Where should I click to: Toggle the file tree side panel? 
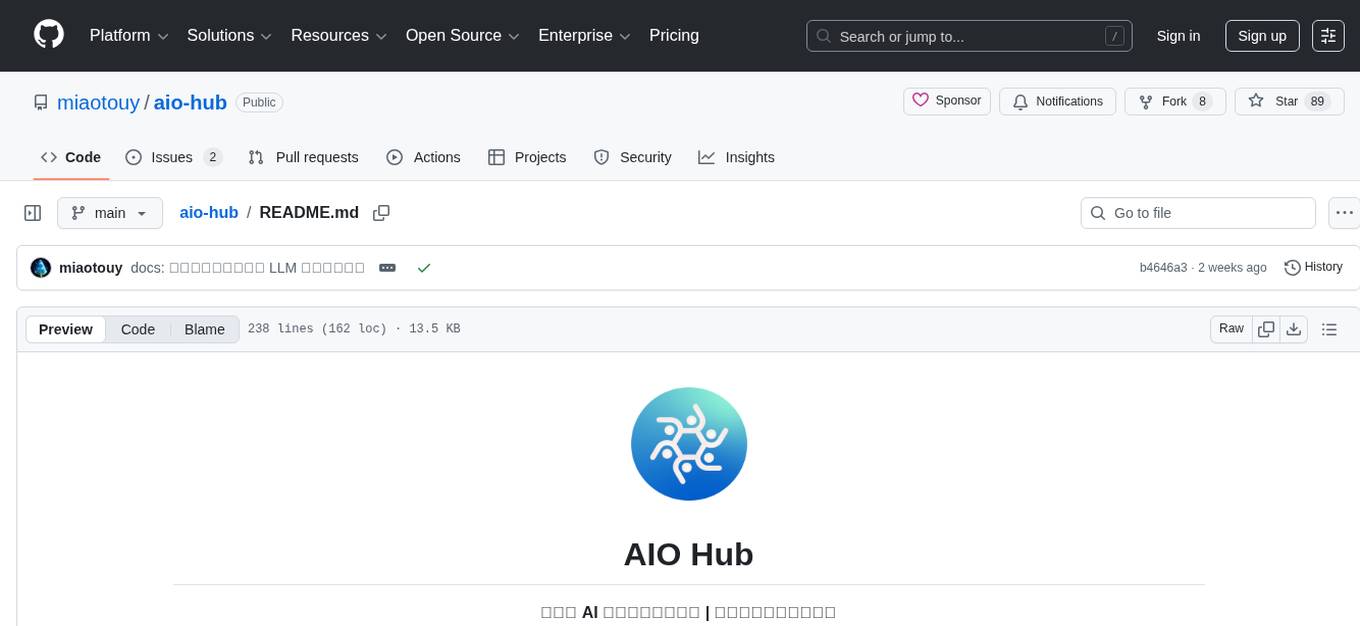click(32, 212)
